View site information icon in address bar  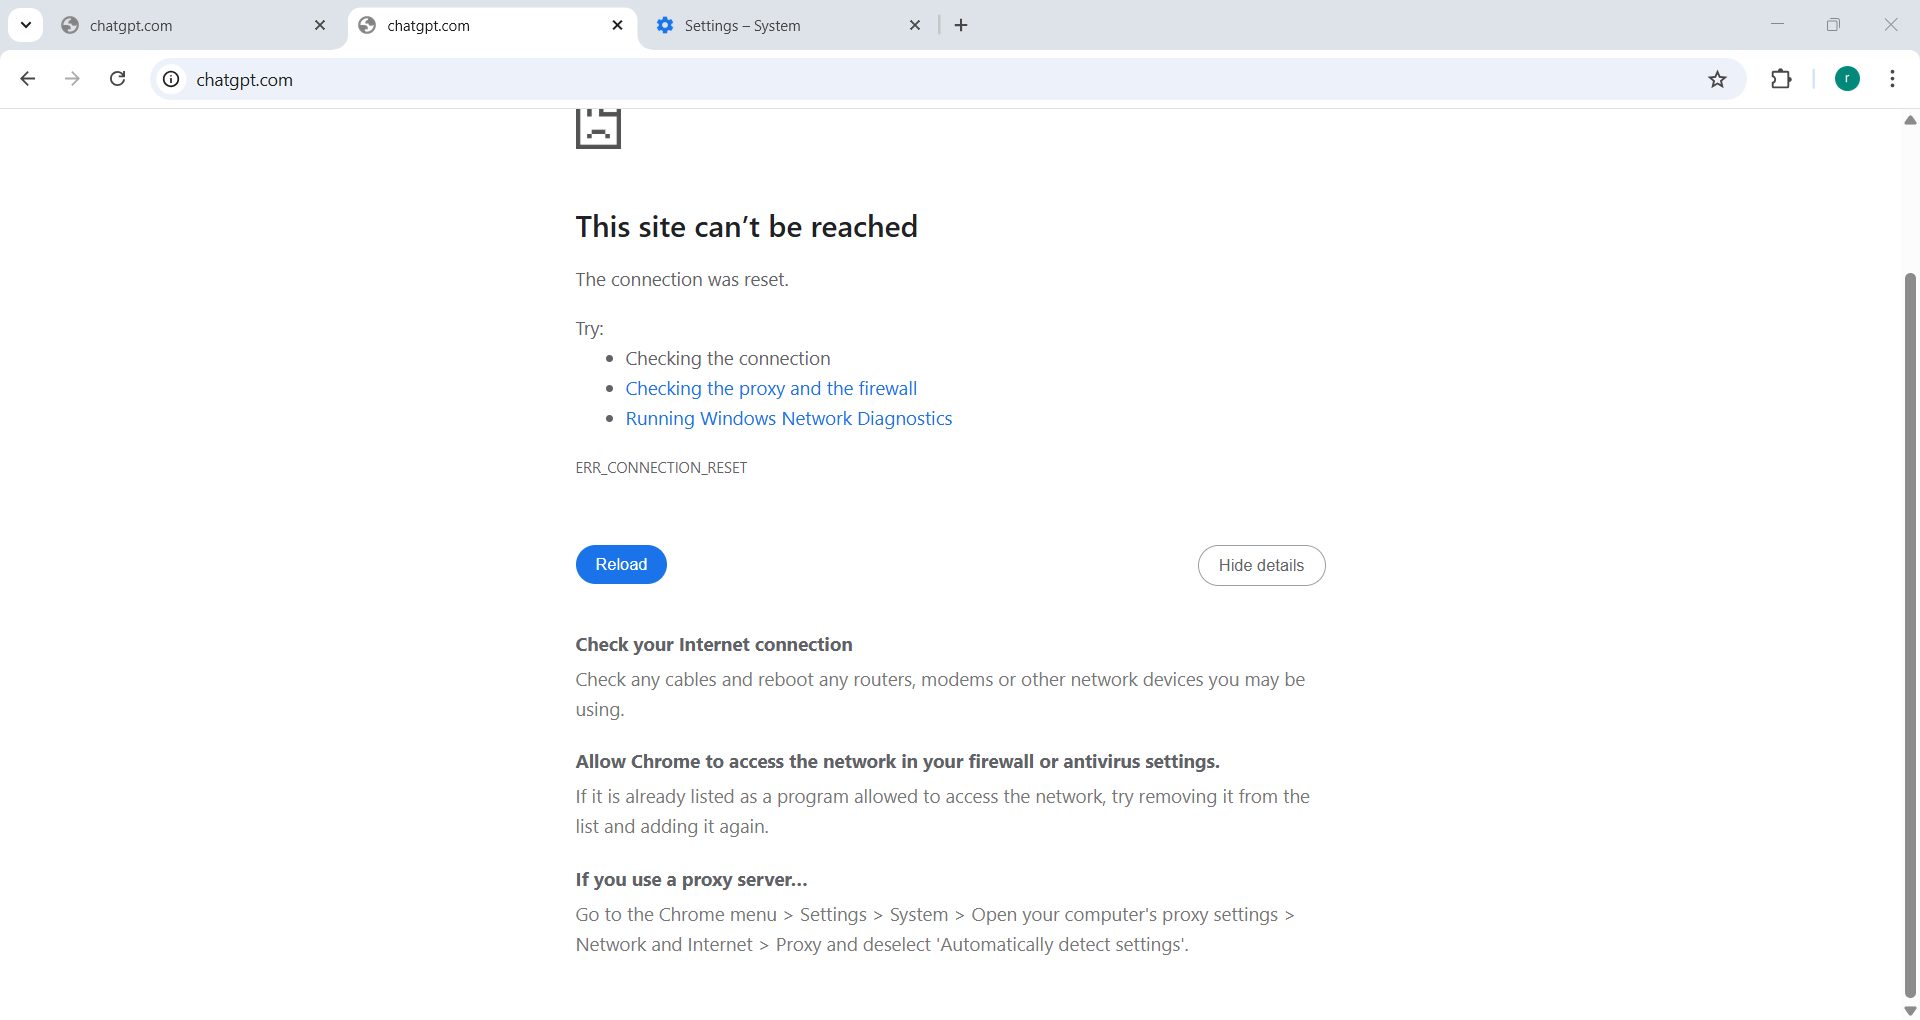tap(172, 79)
